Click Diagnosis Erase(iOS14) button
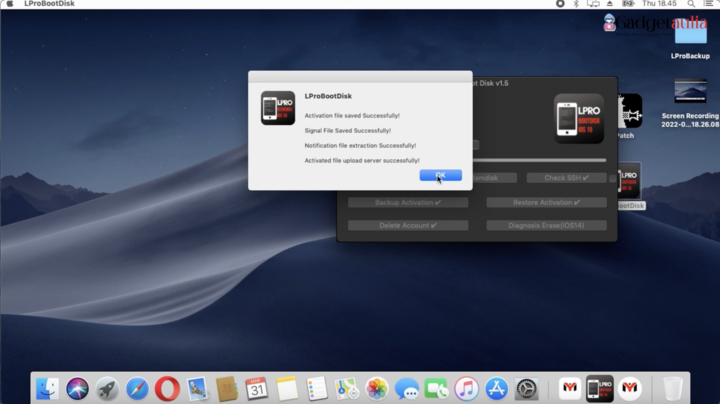720x404 pixels. click(x=546, y=225)
